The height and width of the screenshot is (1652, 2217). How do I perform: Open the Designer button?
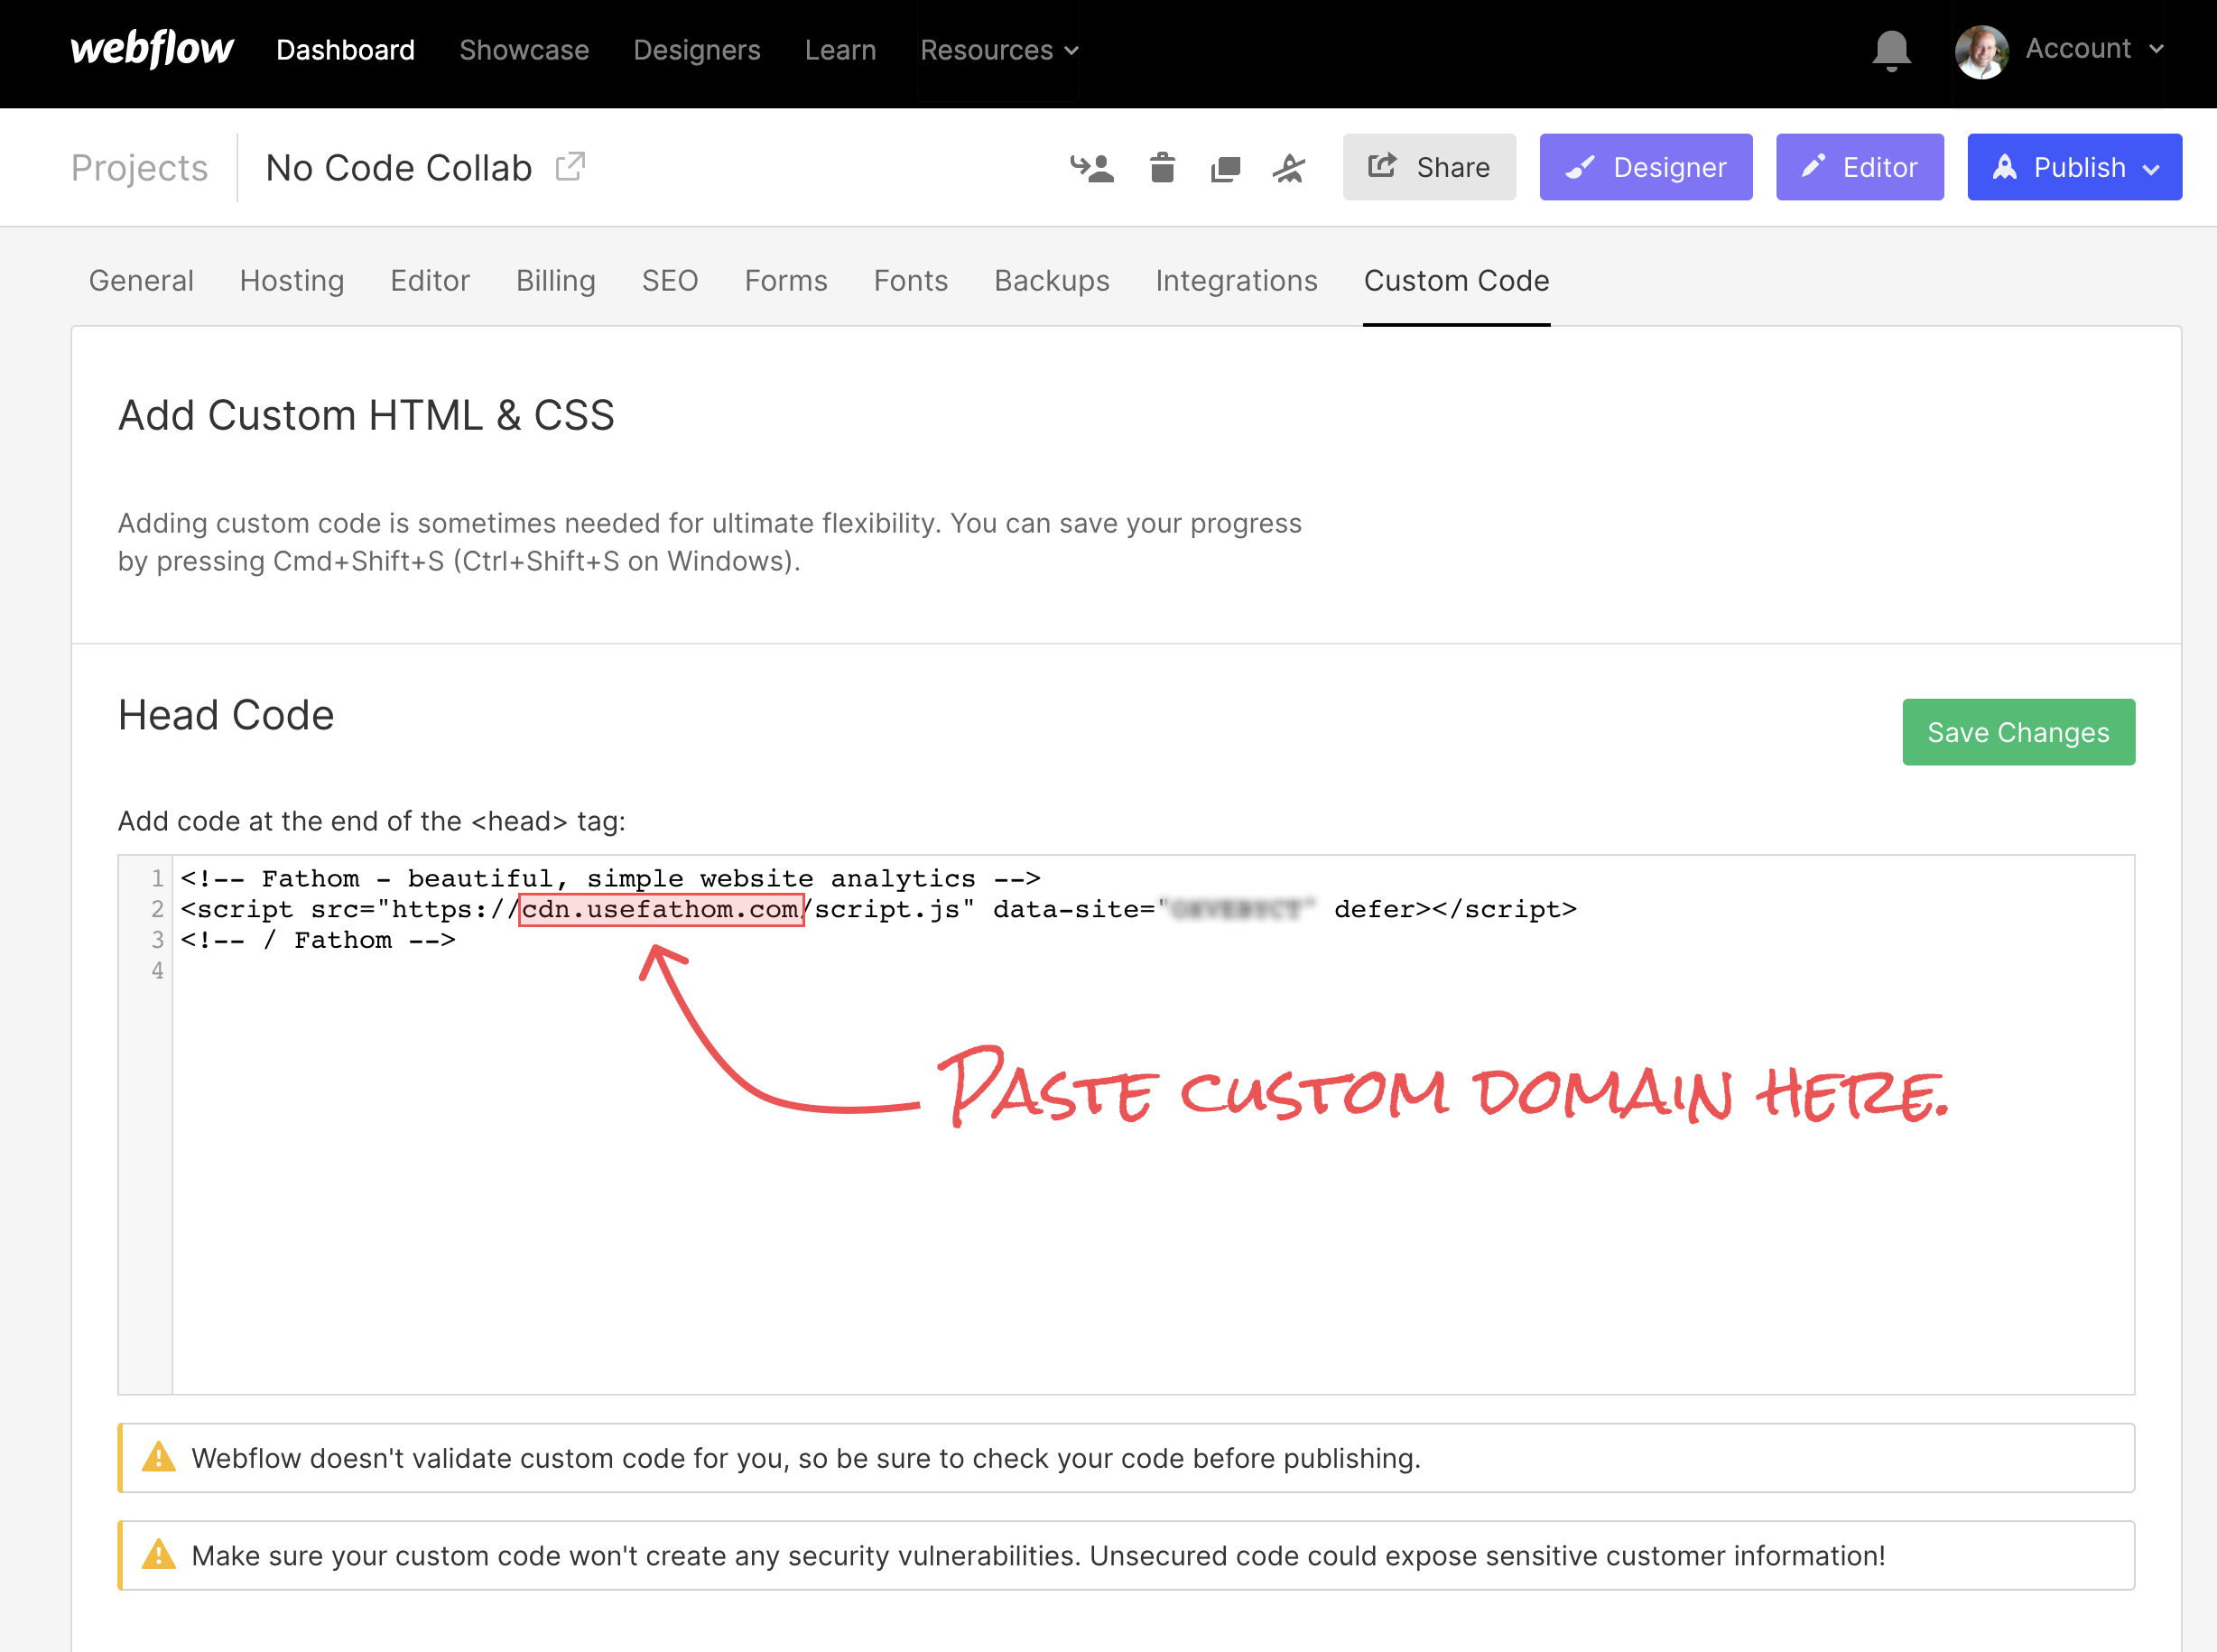tap(1646, 167)
